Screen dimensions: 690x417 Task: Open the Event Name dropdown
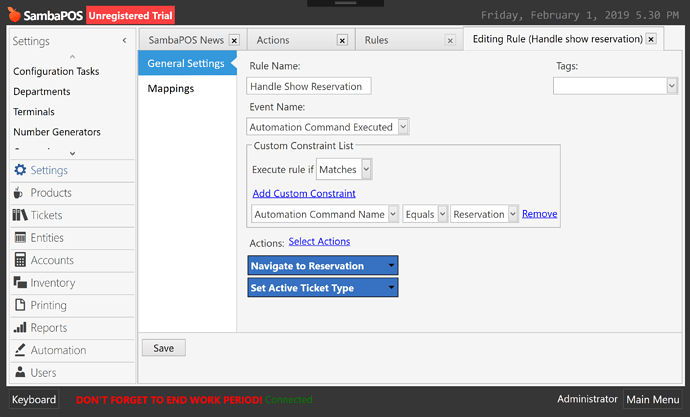[403, 127]
